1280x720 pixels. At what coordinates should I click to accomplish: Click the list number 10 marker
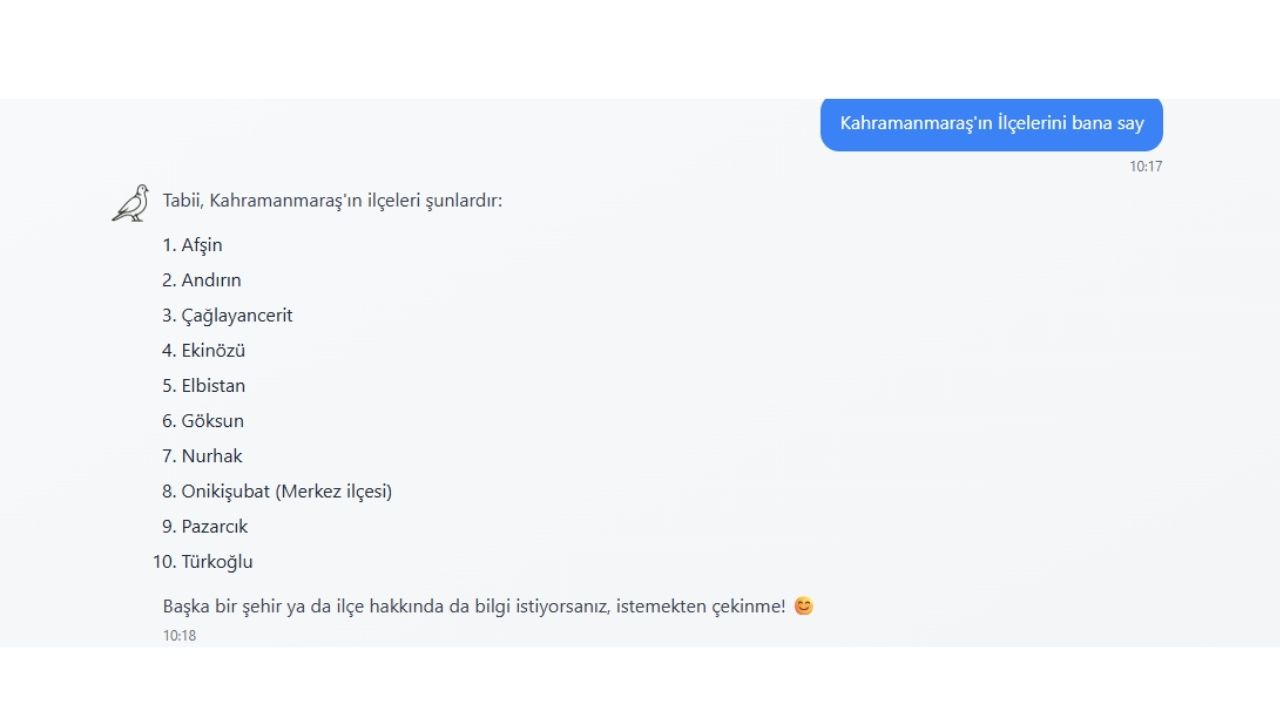[164, 562]
